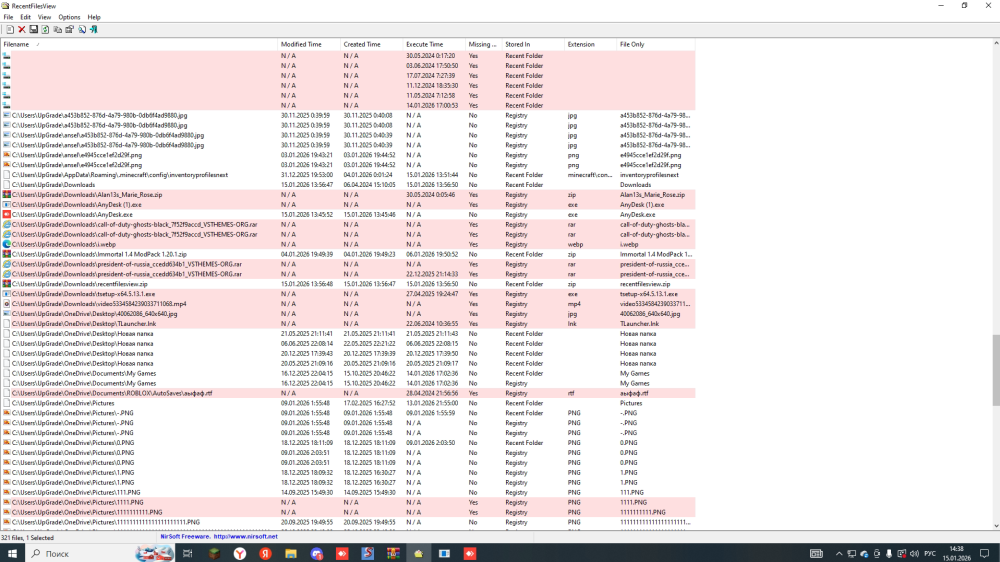This screenshot has height=562, width=1000.
Task: Open the File menu
Action: pyautogui.click(x=8, y=17)
